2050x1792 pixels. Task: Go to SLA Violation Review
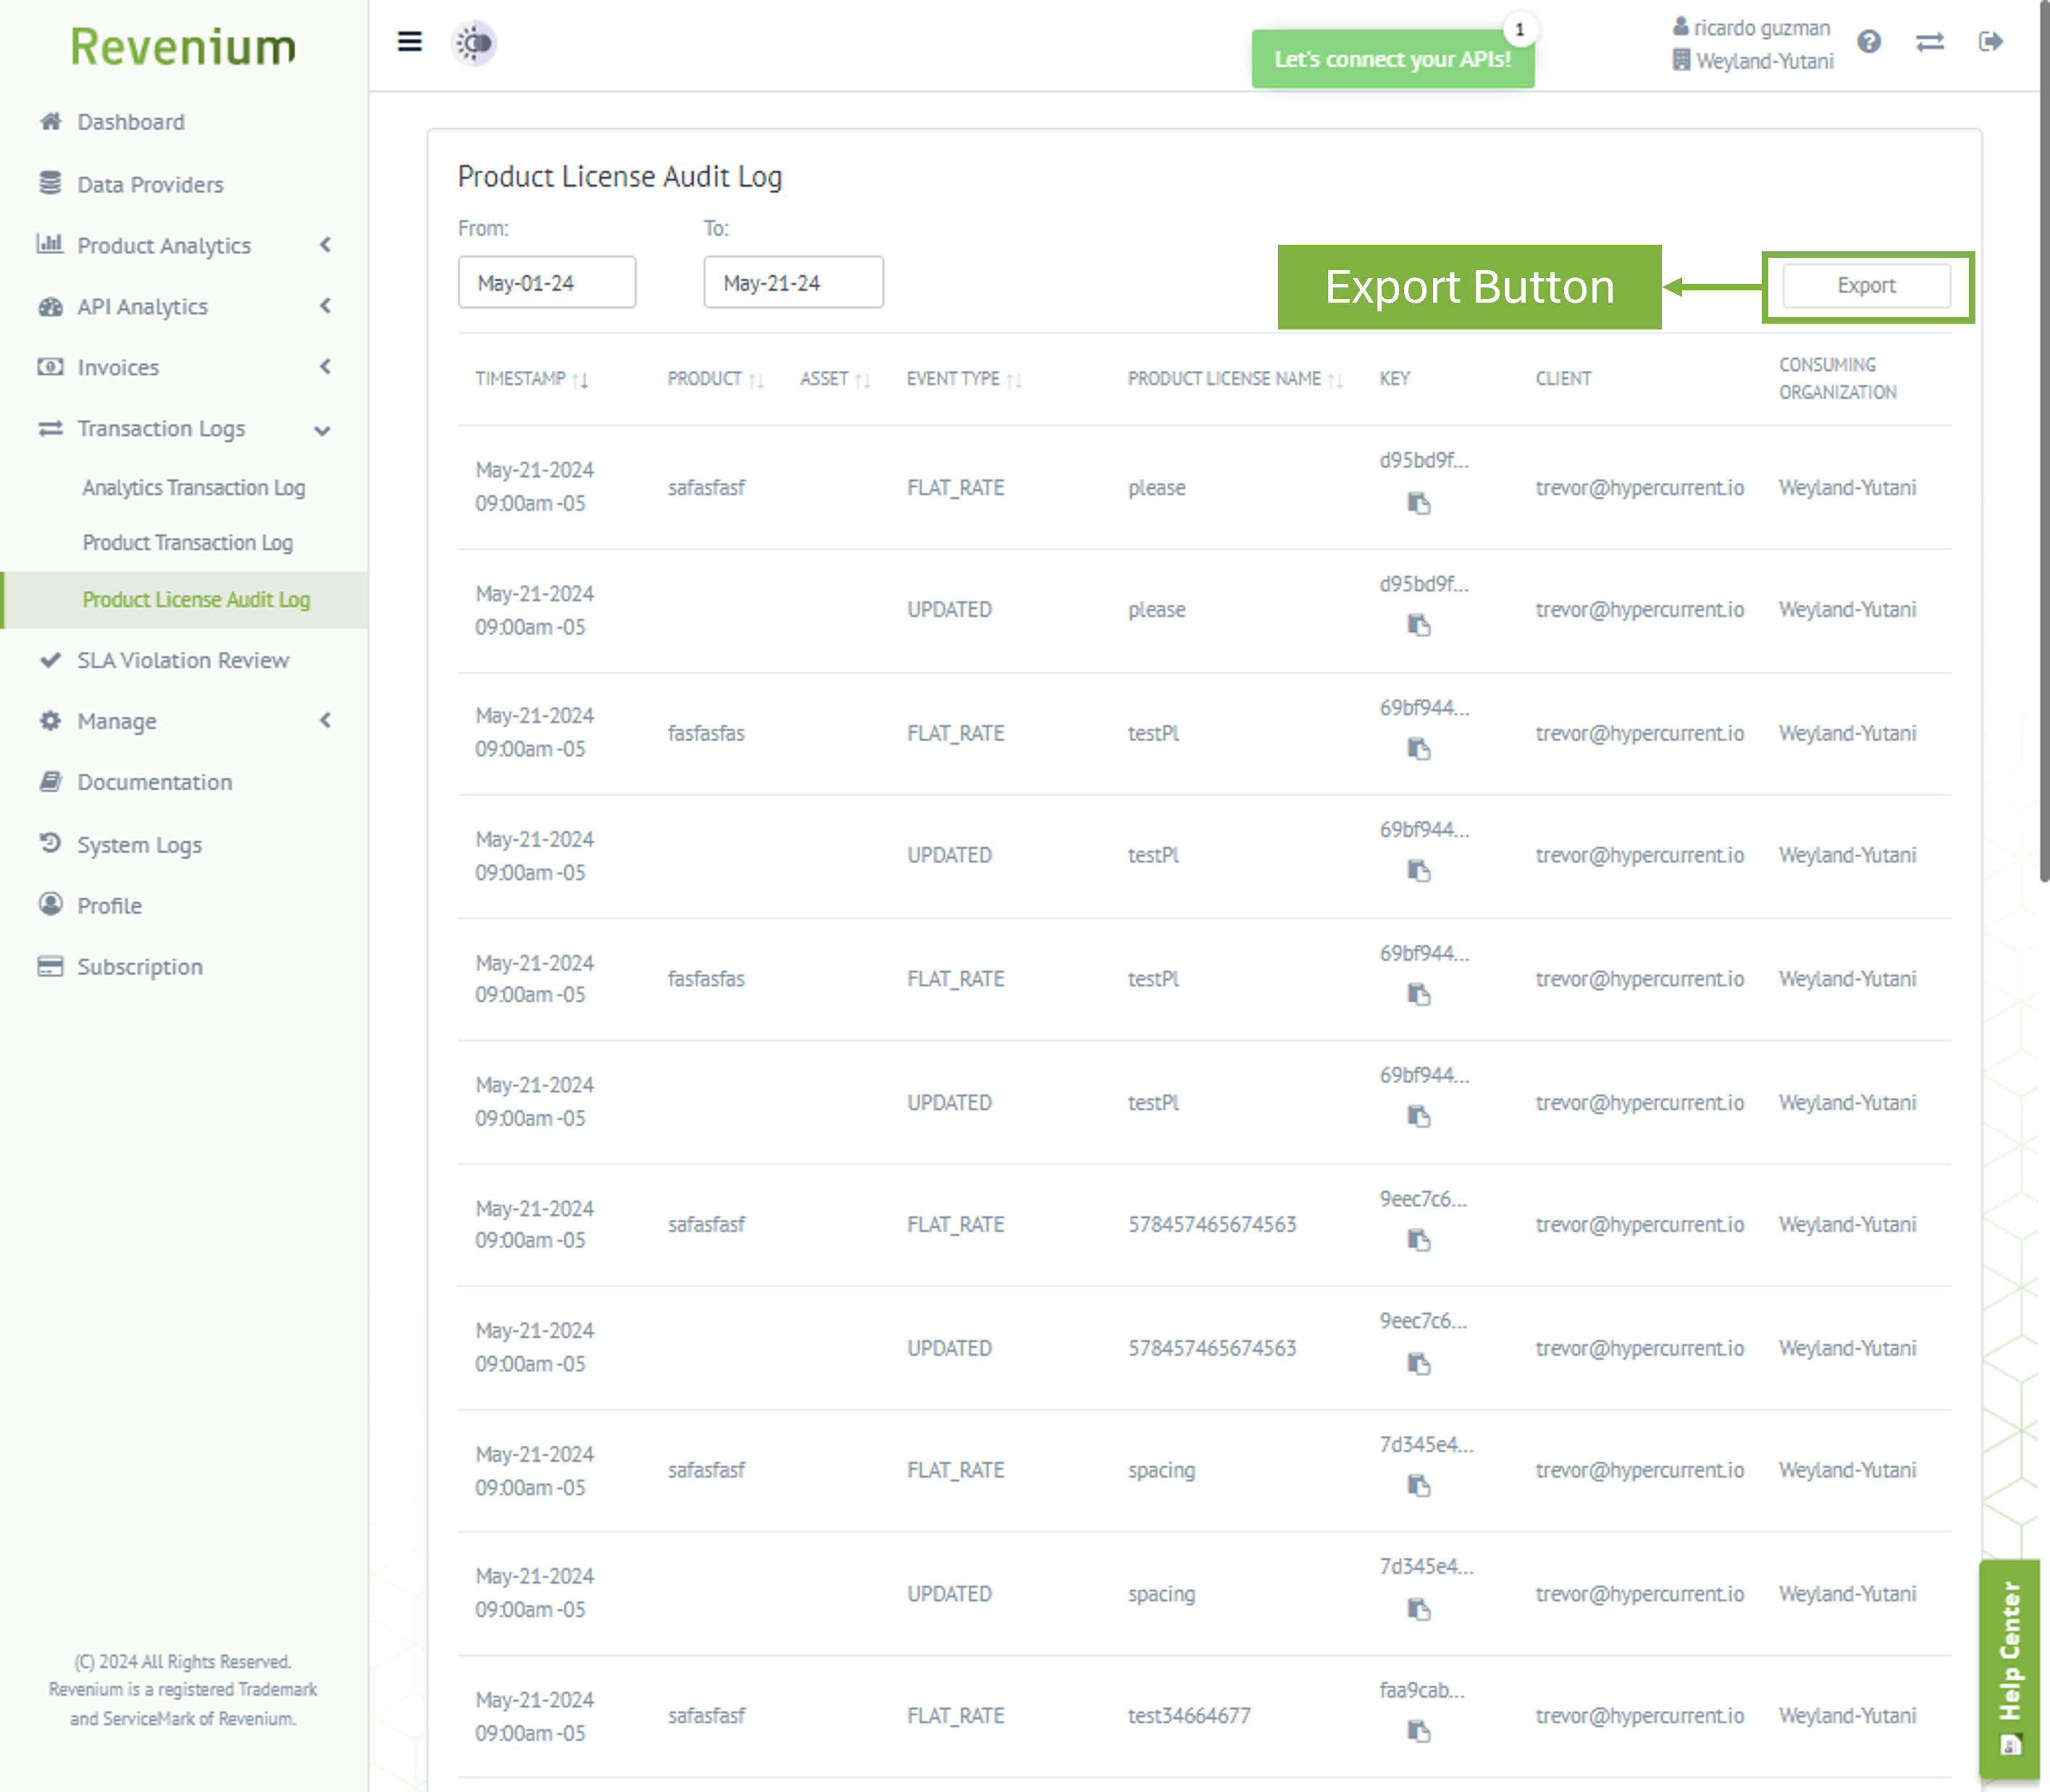coord(183,660)
